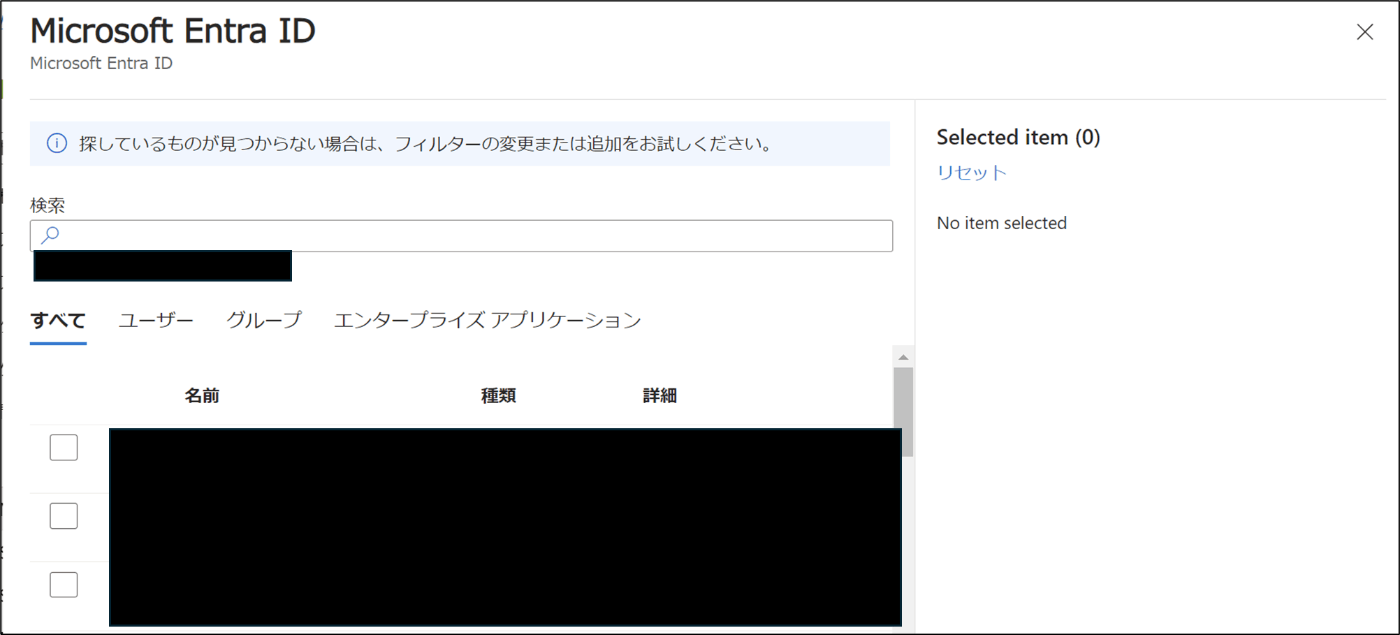Screen dimensions: 1400x635
Task: Focus the 検索 search input field
Action: click(461, 236)
